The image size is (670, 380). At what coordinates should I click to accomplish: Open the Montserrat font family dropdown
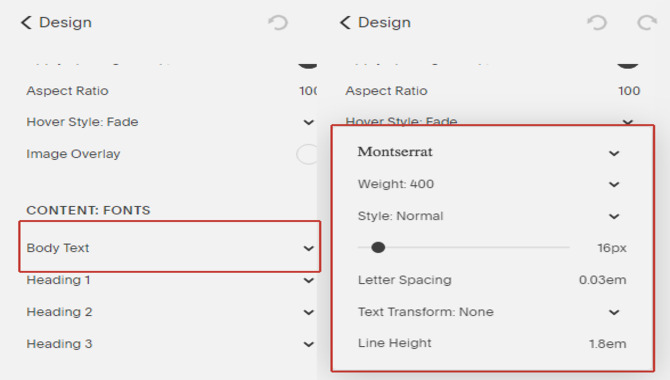pos(488,152)
